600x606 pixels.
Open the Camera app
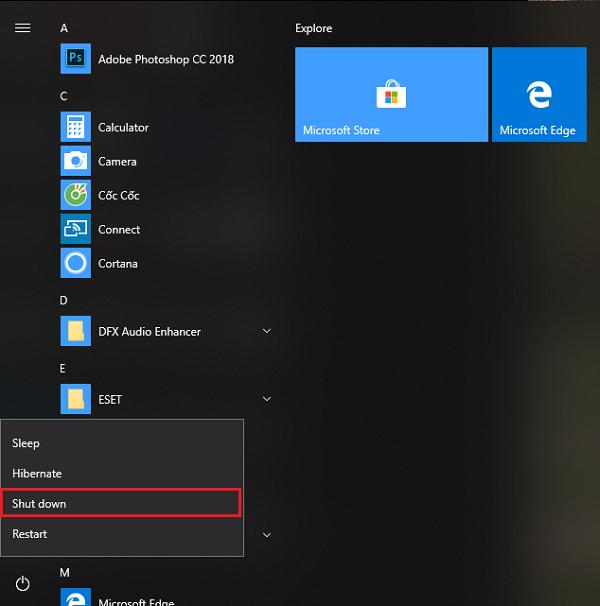click(x=117, y=162)
